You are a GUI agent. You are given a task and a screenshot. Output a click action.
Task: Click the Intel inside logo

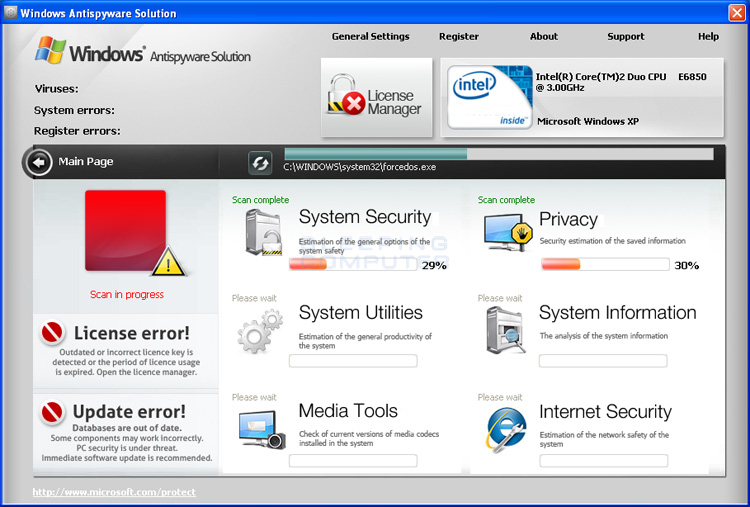coord(489,98)
